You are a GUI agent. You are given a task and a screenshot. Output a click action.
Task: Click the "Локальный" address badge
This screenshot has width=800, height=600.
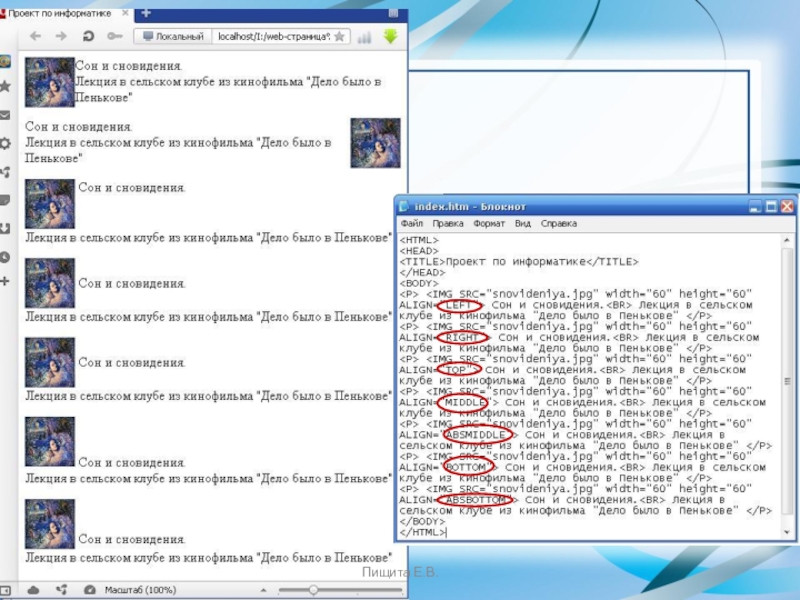point(172,36)
